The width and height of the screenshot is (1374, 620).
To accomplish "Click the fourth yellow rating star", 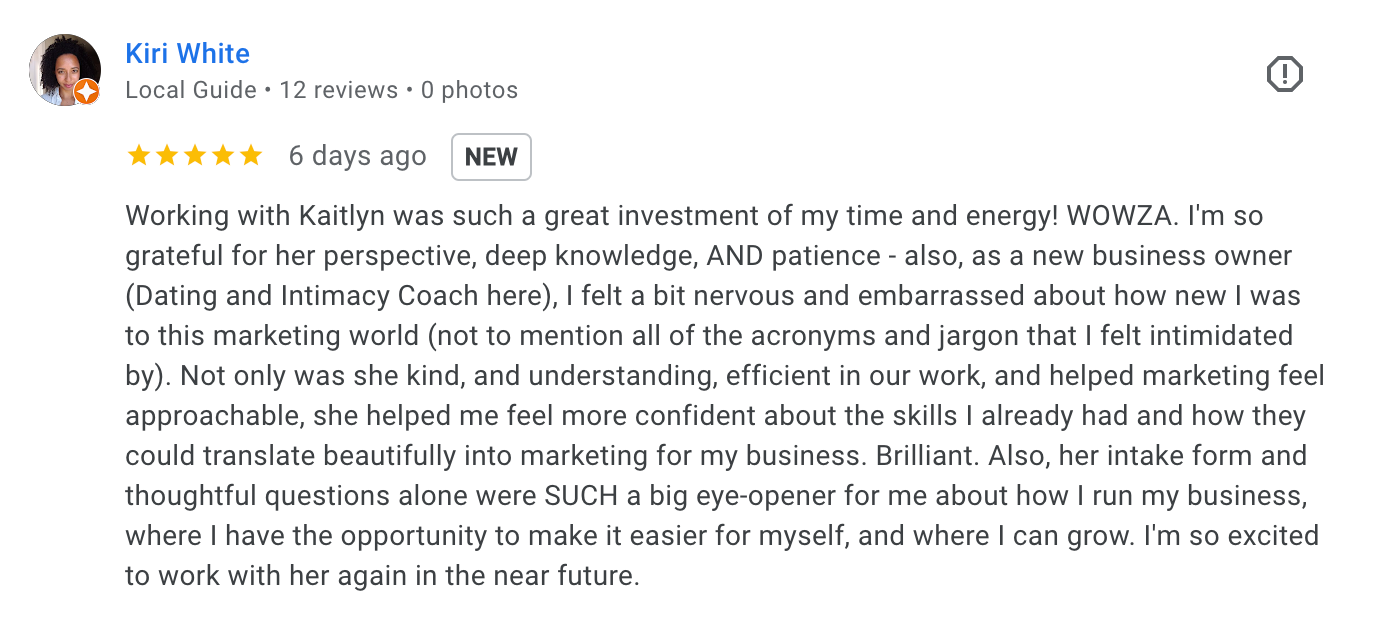I will pos(222,156).
